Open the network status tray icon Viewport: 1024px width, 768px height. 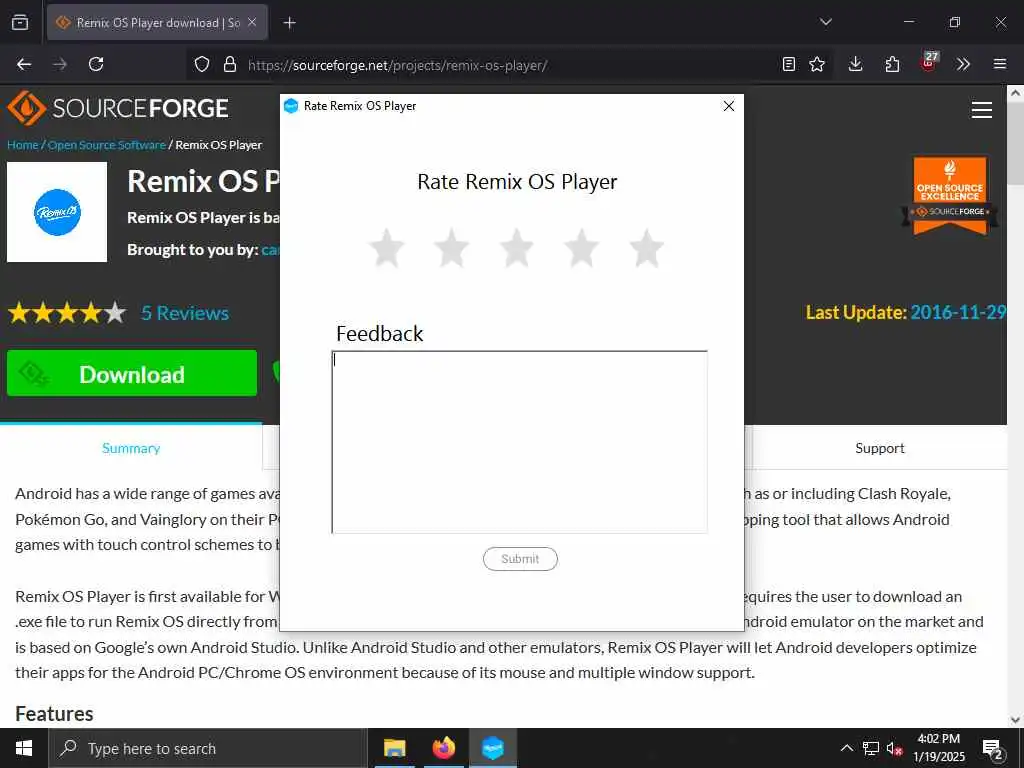[871, 748]
